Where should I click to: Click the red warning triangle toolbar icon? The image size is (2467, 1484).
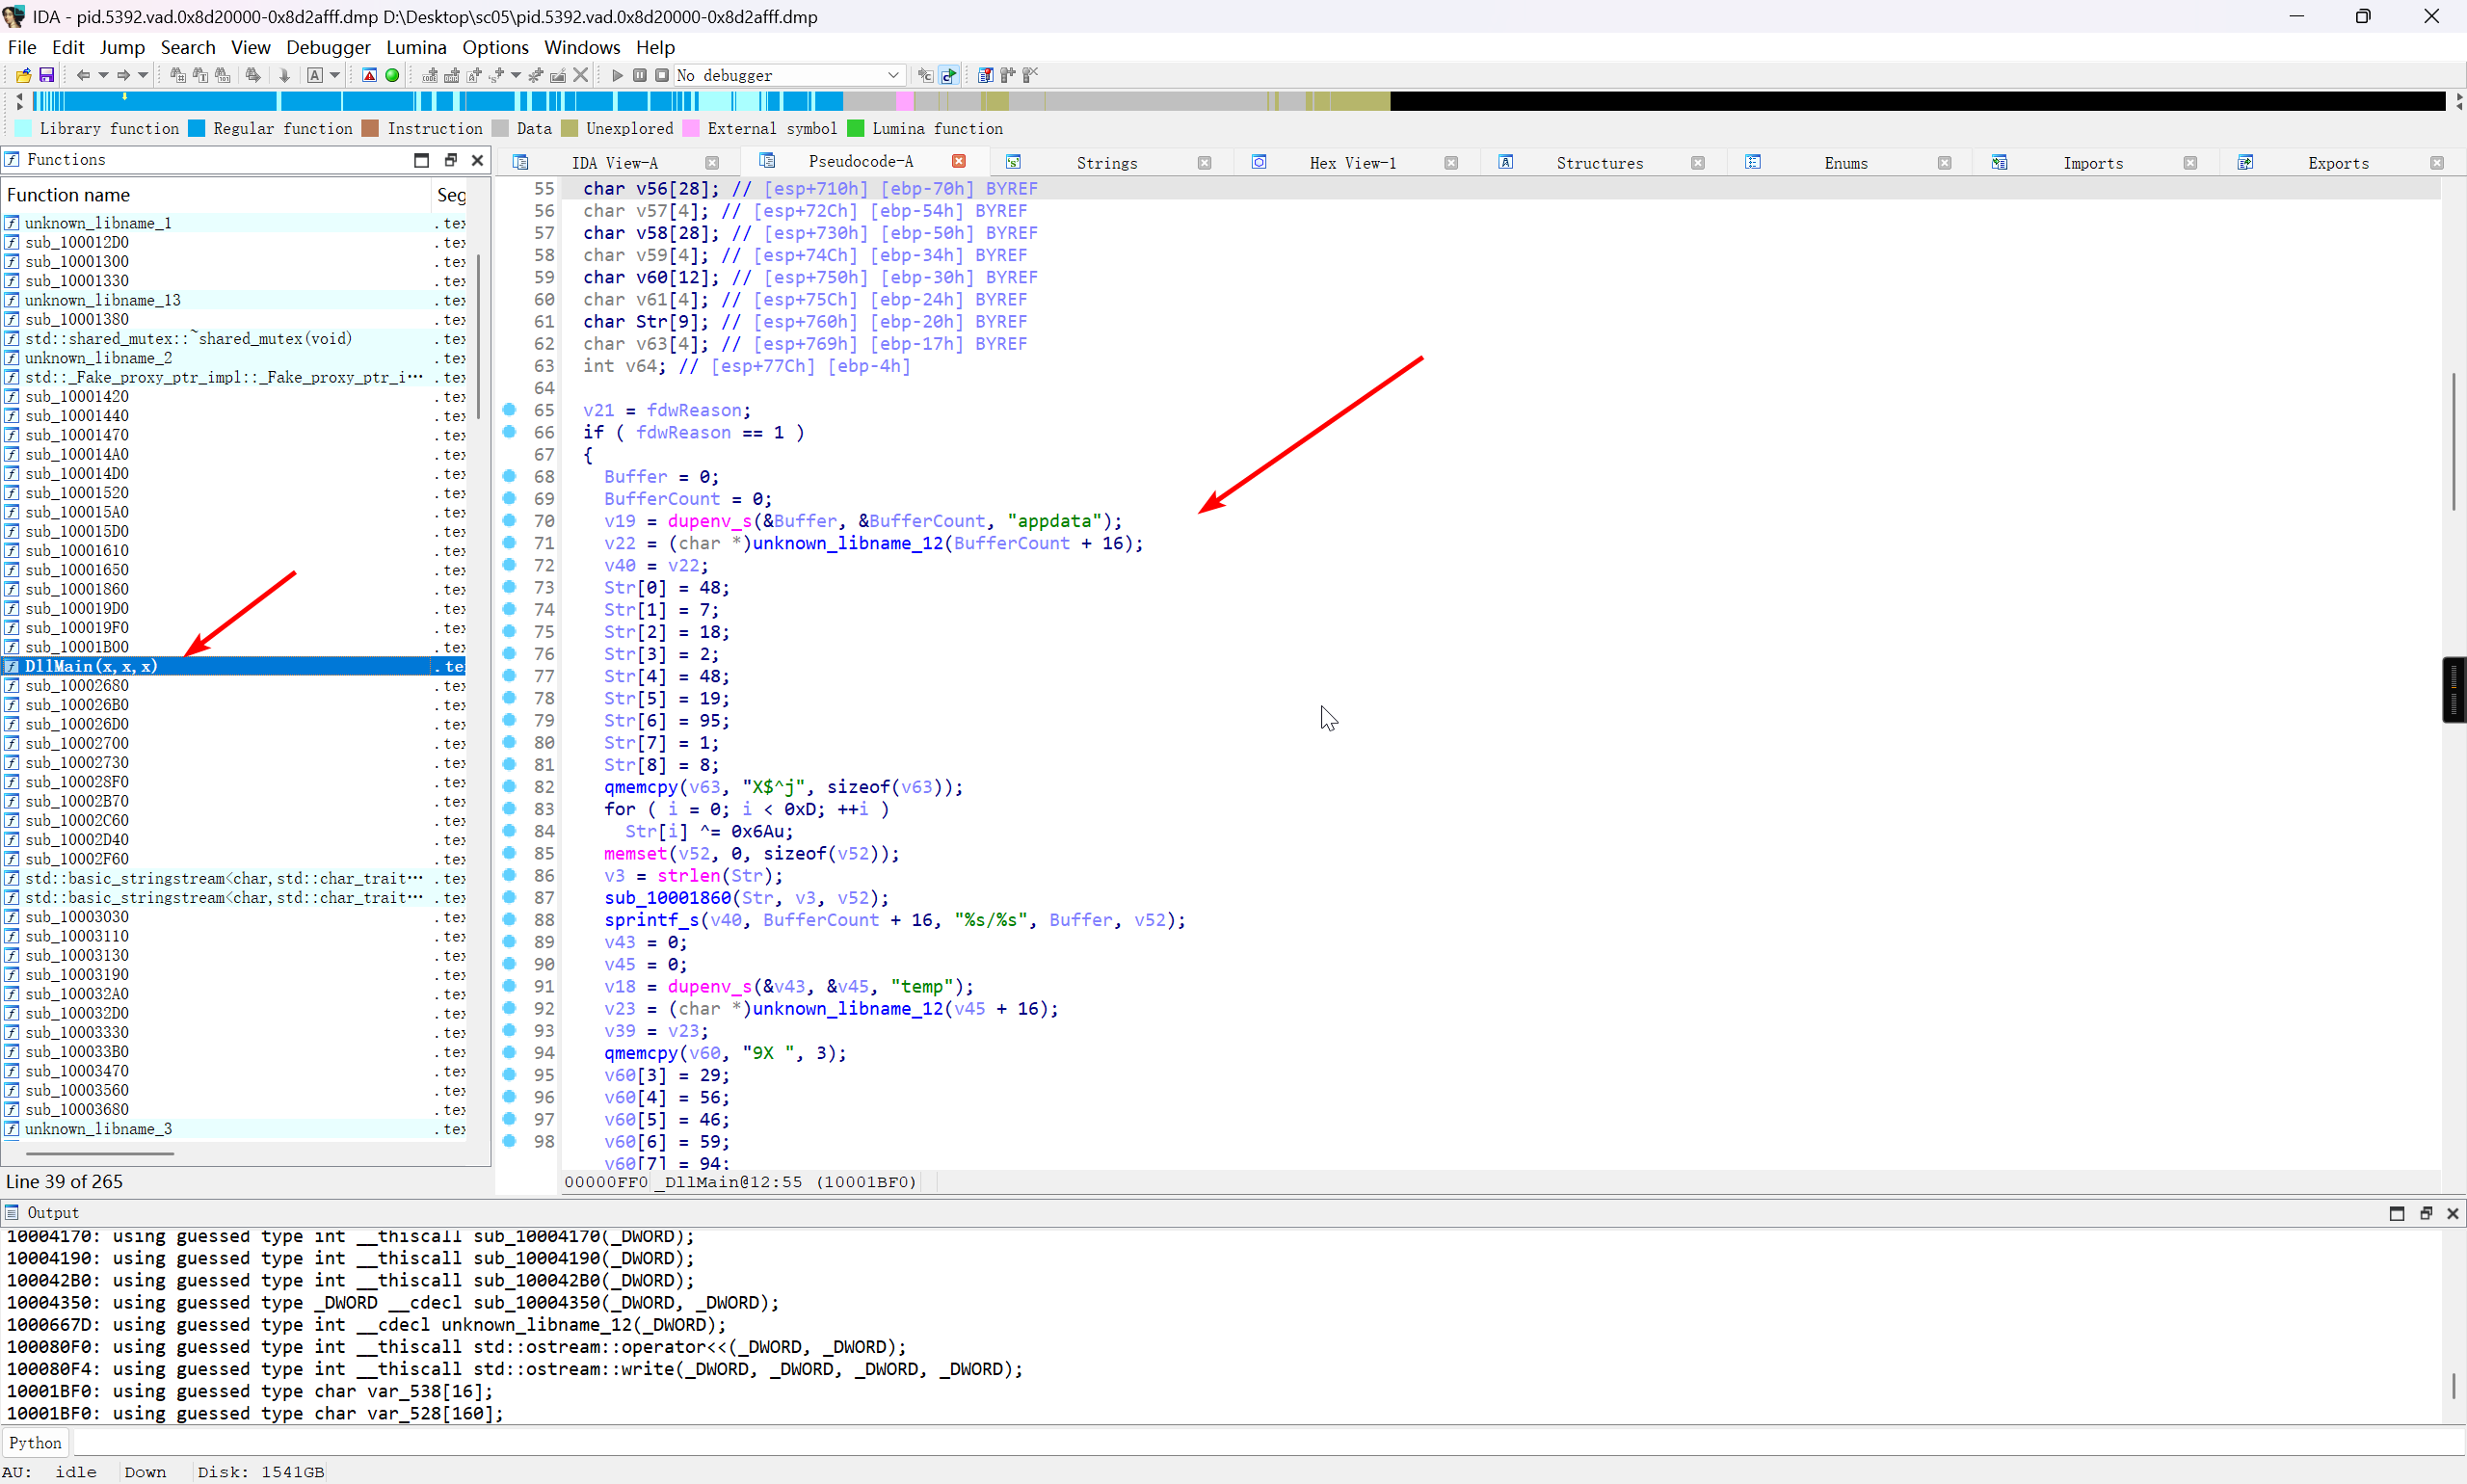tap(369, 75)
